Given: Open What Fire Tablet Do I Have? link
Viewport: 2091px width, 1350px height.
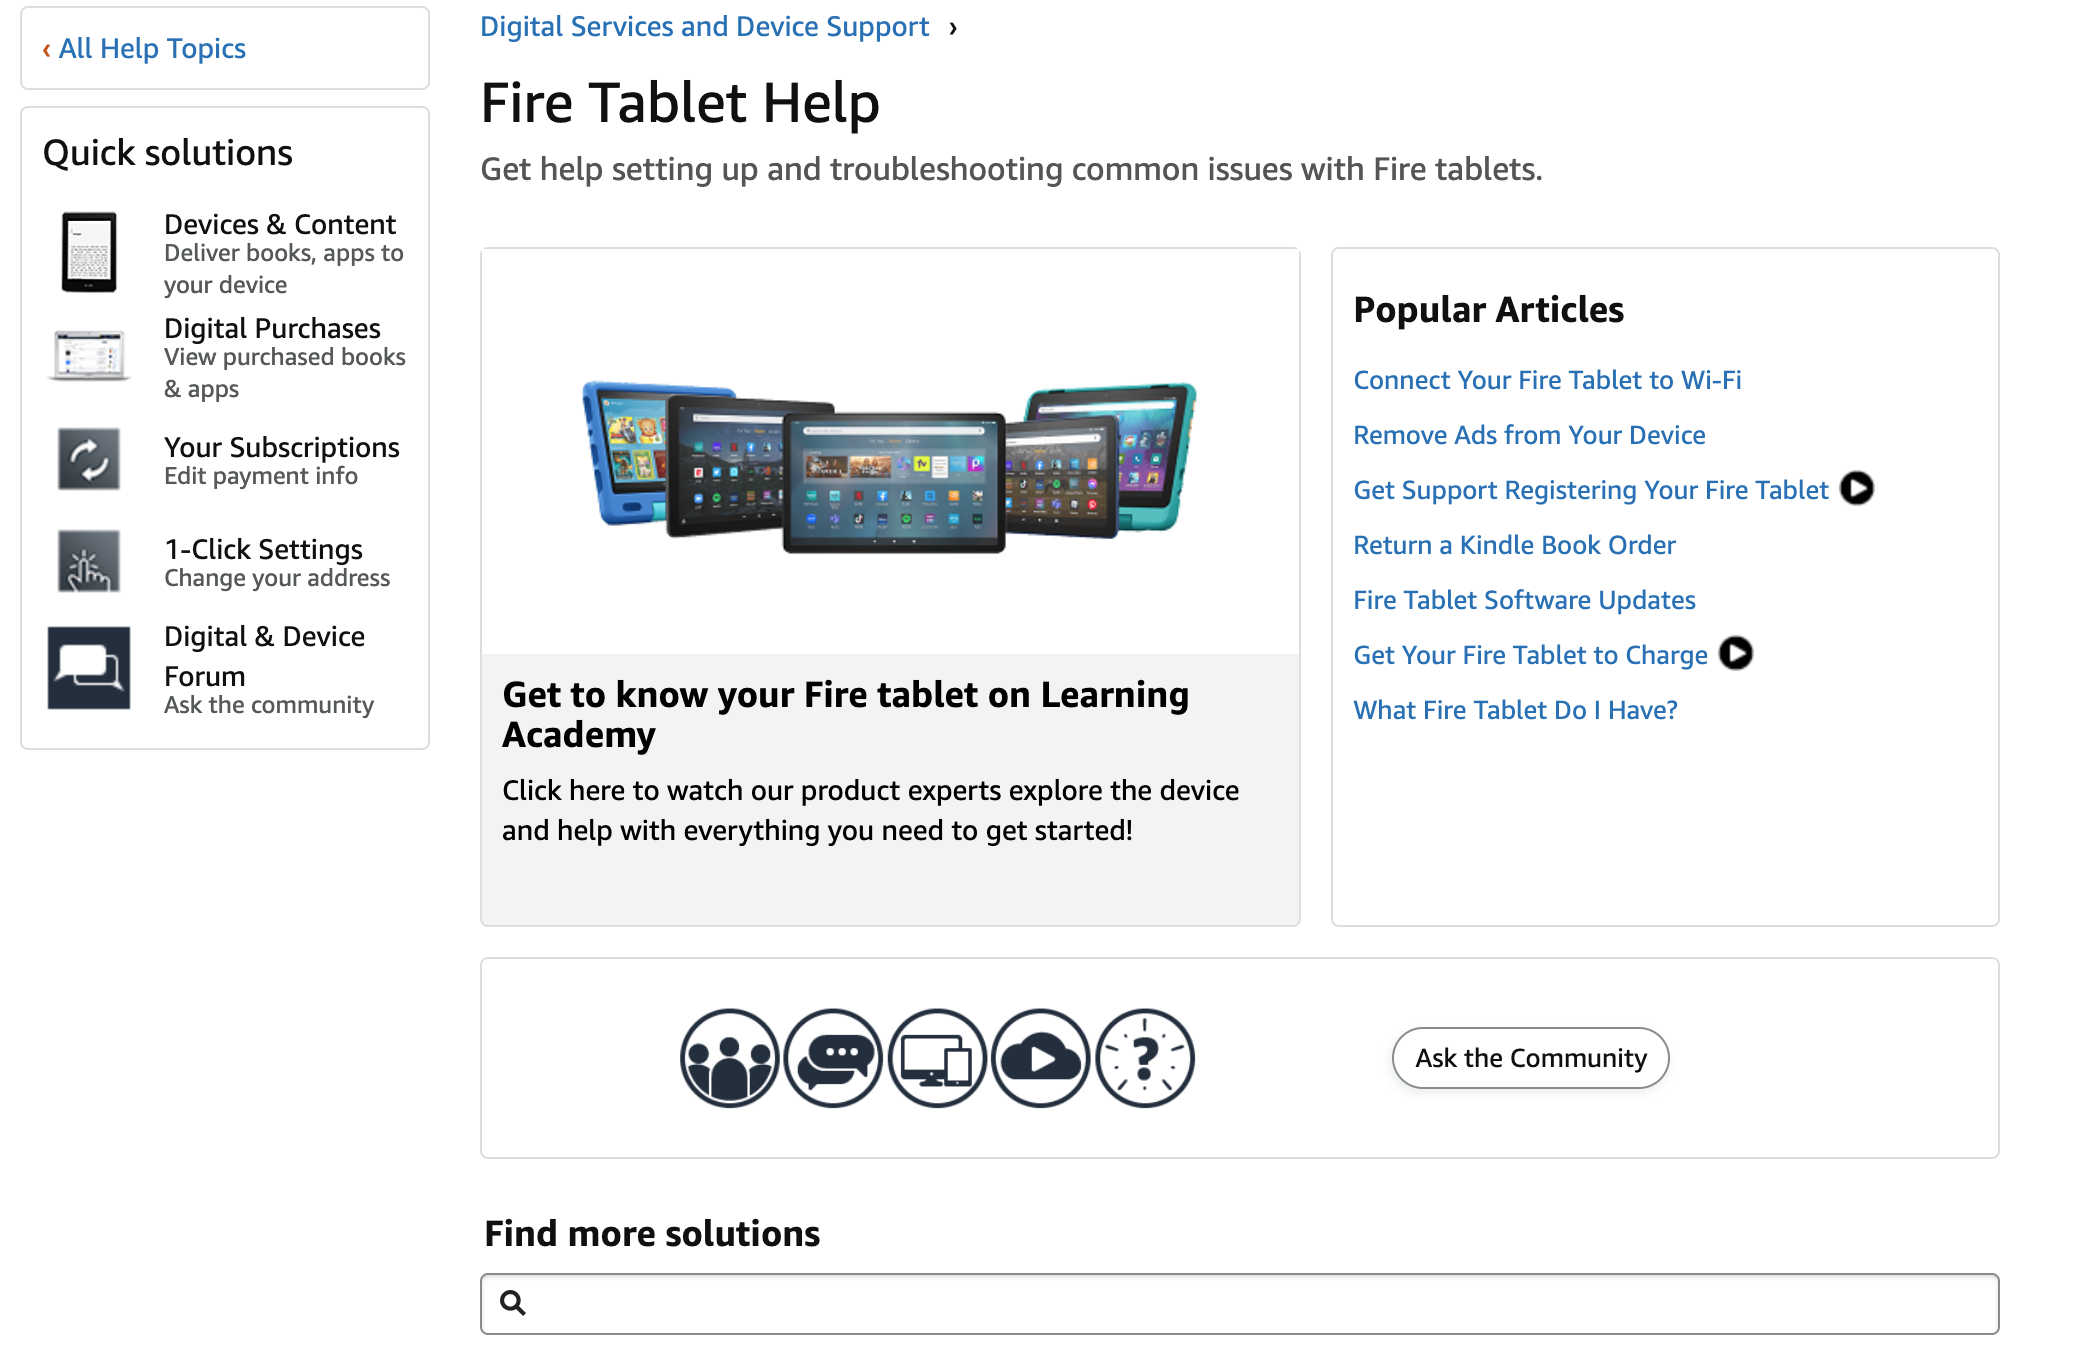Looking at the screenshot, I should [x=1515, y=710].
